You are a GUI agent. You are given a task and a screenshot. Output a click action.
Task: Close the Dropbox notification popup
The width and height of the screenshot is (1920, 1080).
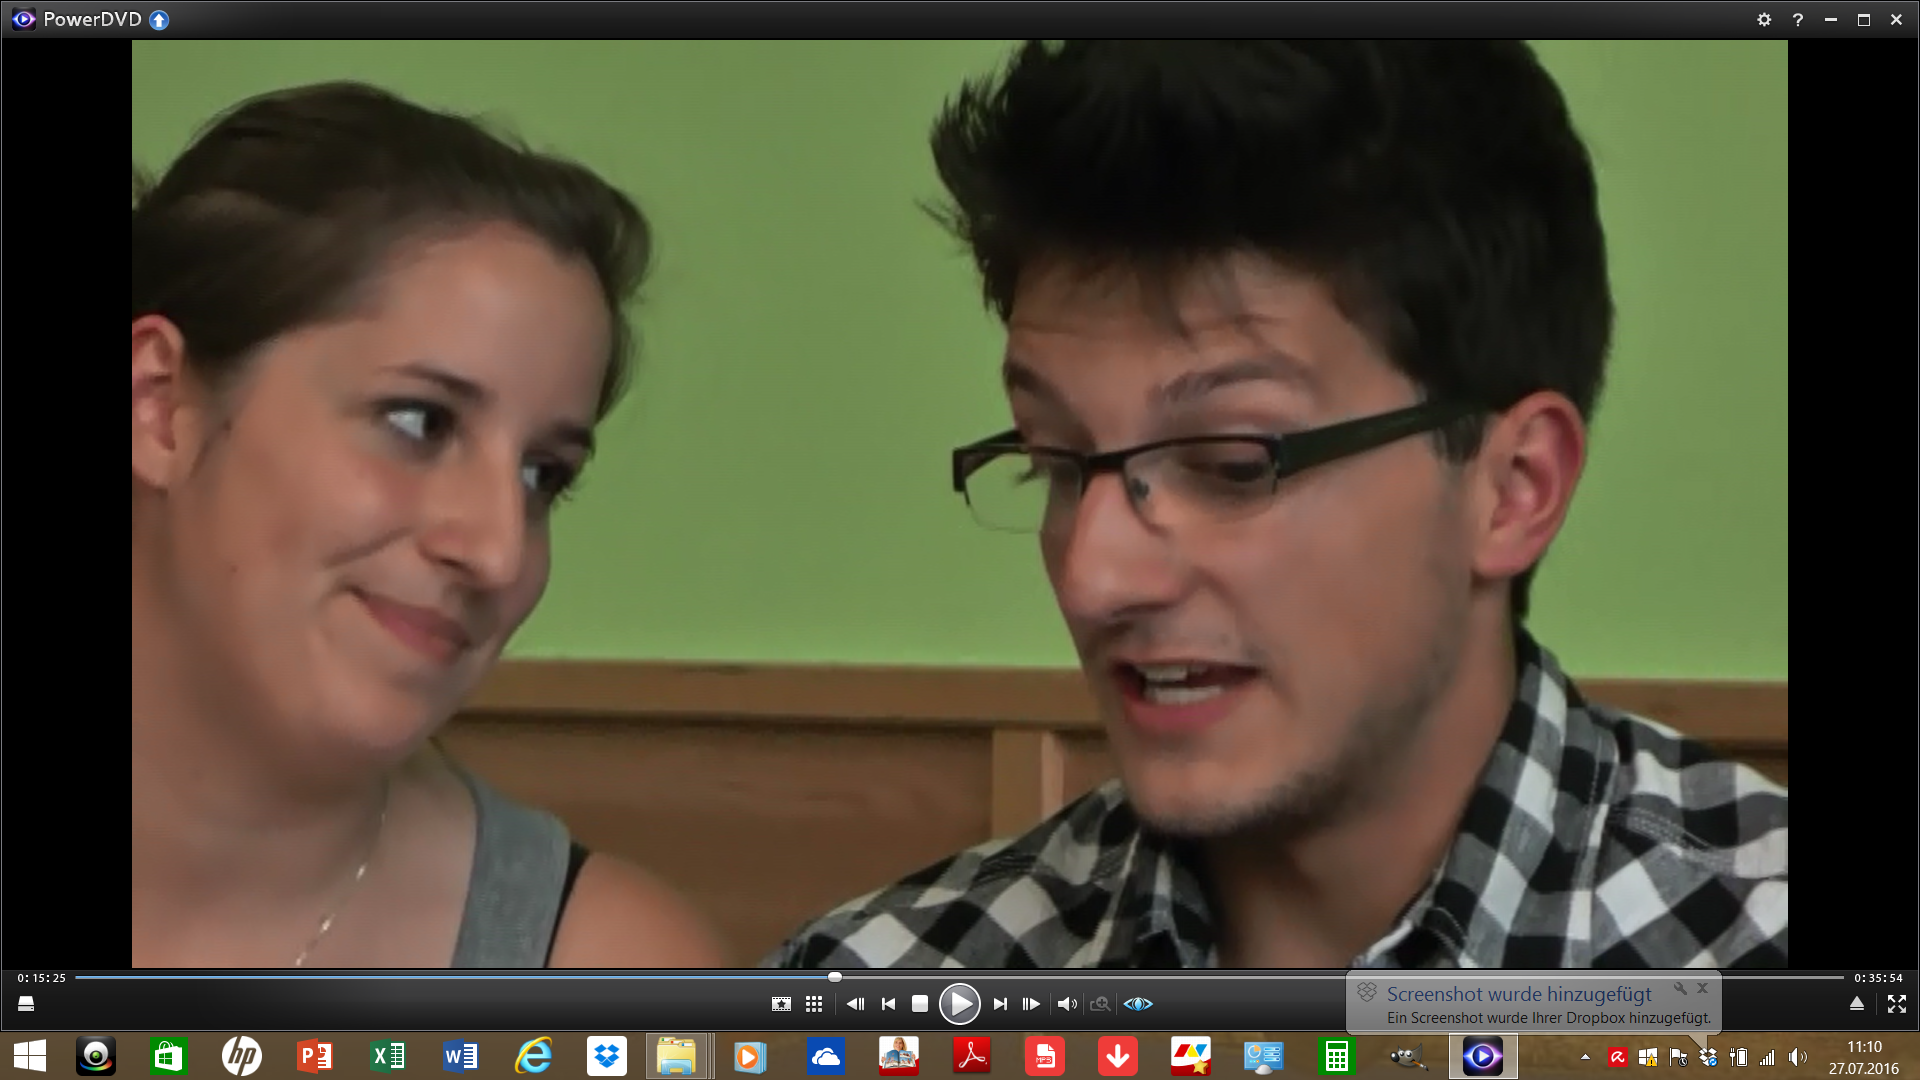1703,988
